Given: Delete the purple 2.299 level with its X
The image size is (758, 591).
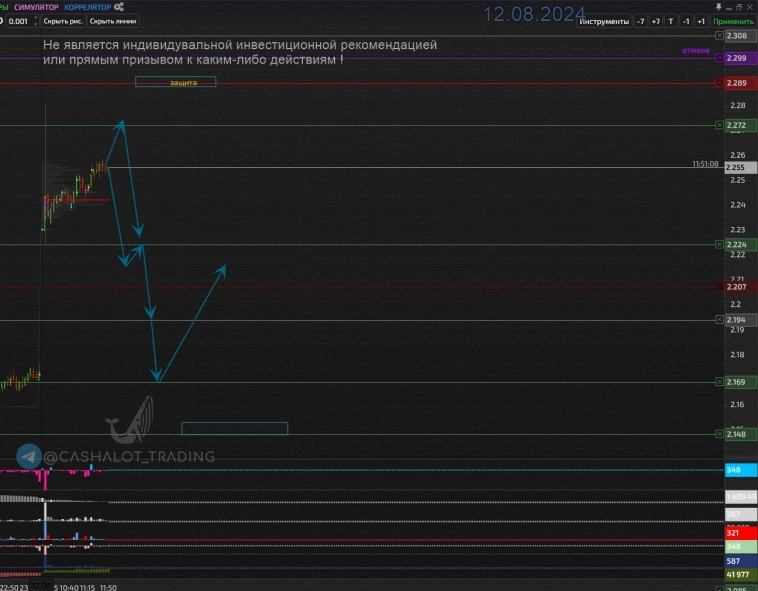Looking at the screenshot, I should tap(719, 58).
